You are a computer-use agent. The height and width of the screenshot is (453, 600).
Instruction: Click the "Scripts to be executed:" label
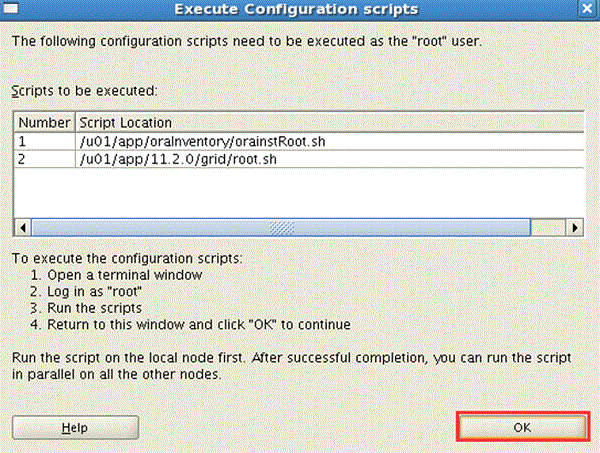point(84,91)
